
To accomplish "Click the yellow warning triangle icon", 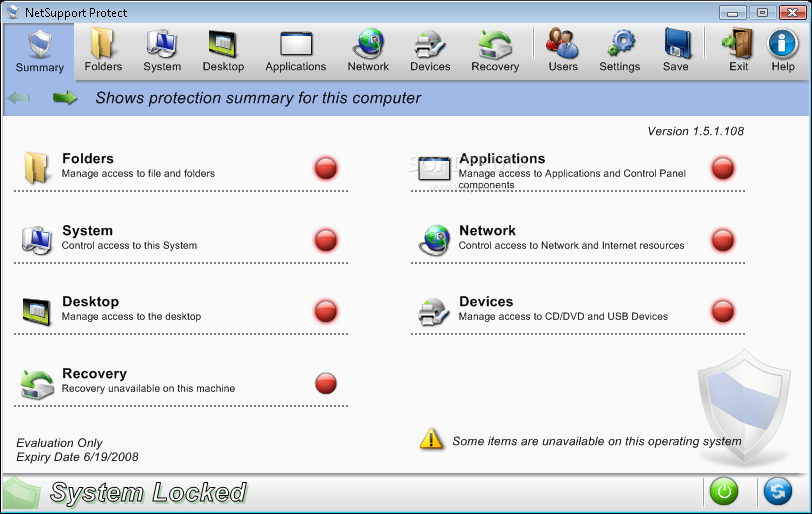I will pos(431,439).
